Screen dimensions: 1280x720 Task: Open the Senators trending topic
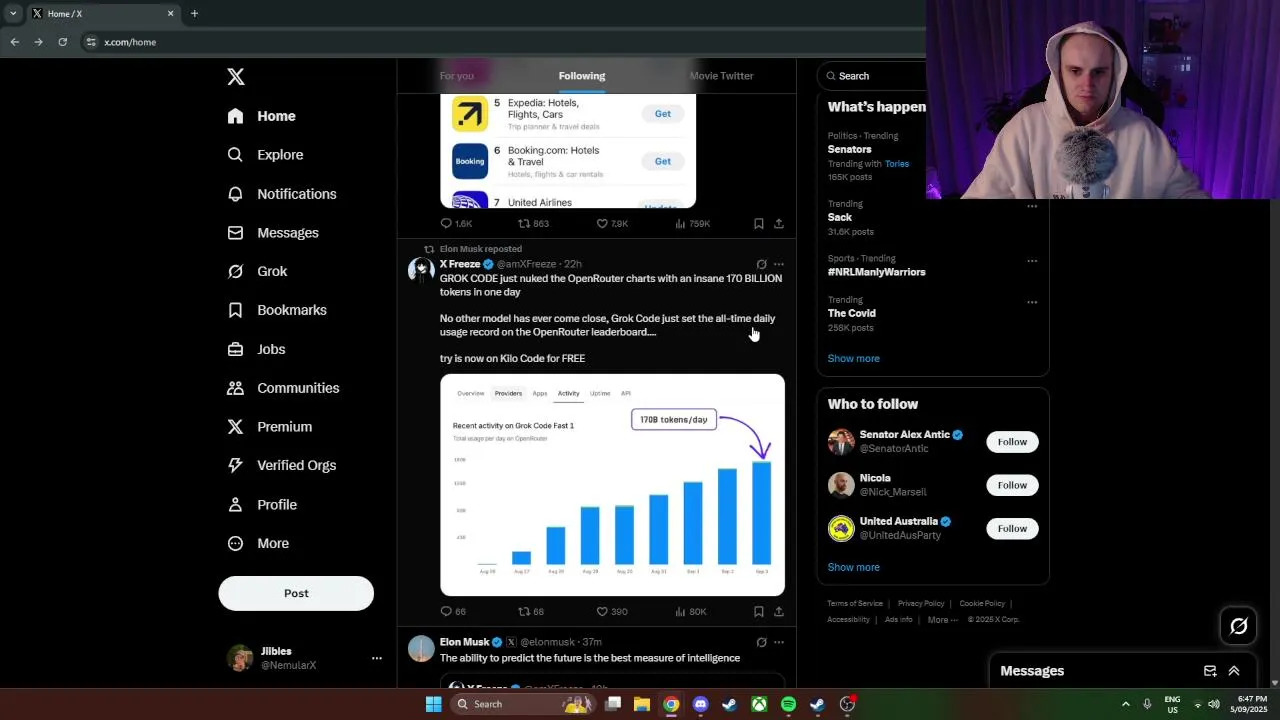pyautogui.click(x=849, y=149)
